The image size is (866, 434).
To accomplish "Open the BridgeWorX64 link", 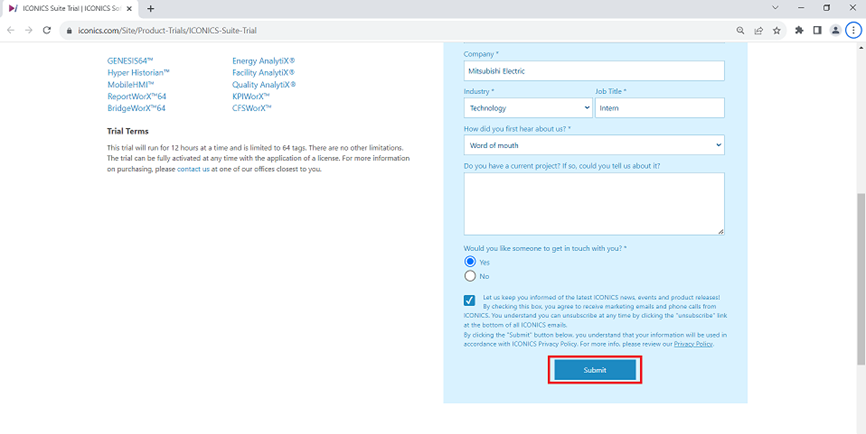I will [136, 108].
